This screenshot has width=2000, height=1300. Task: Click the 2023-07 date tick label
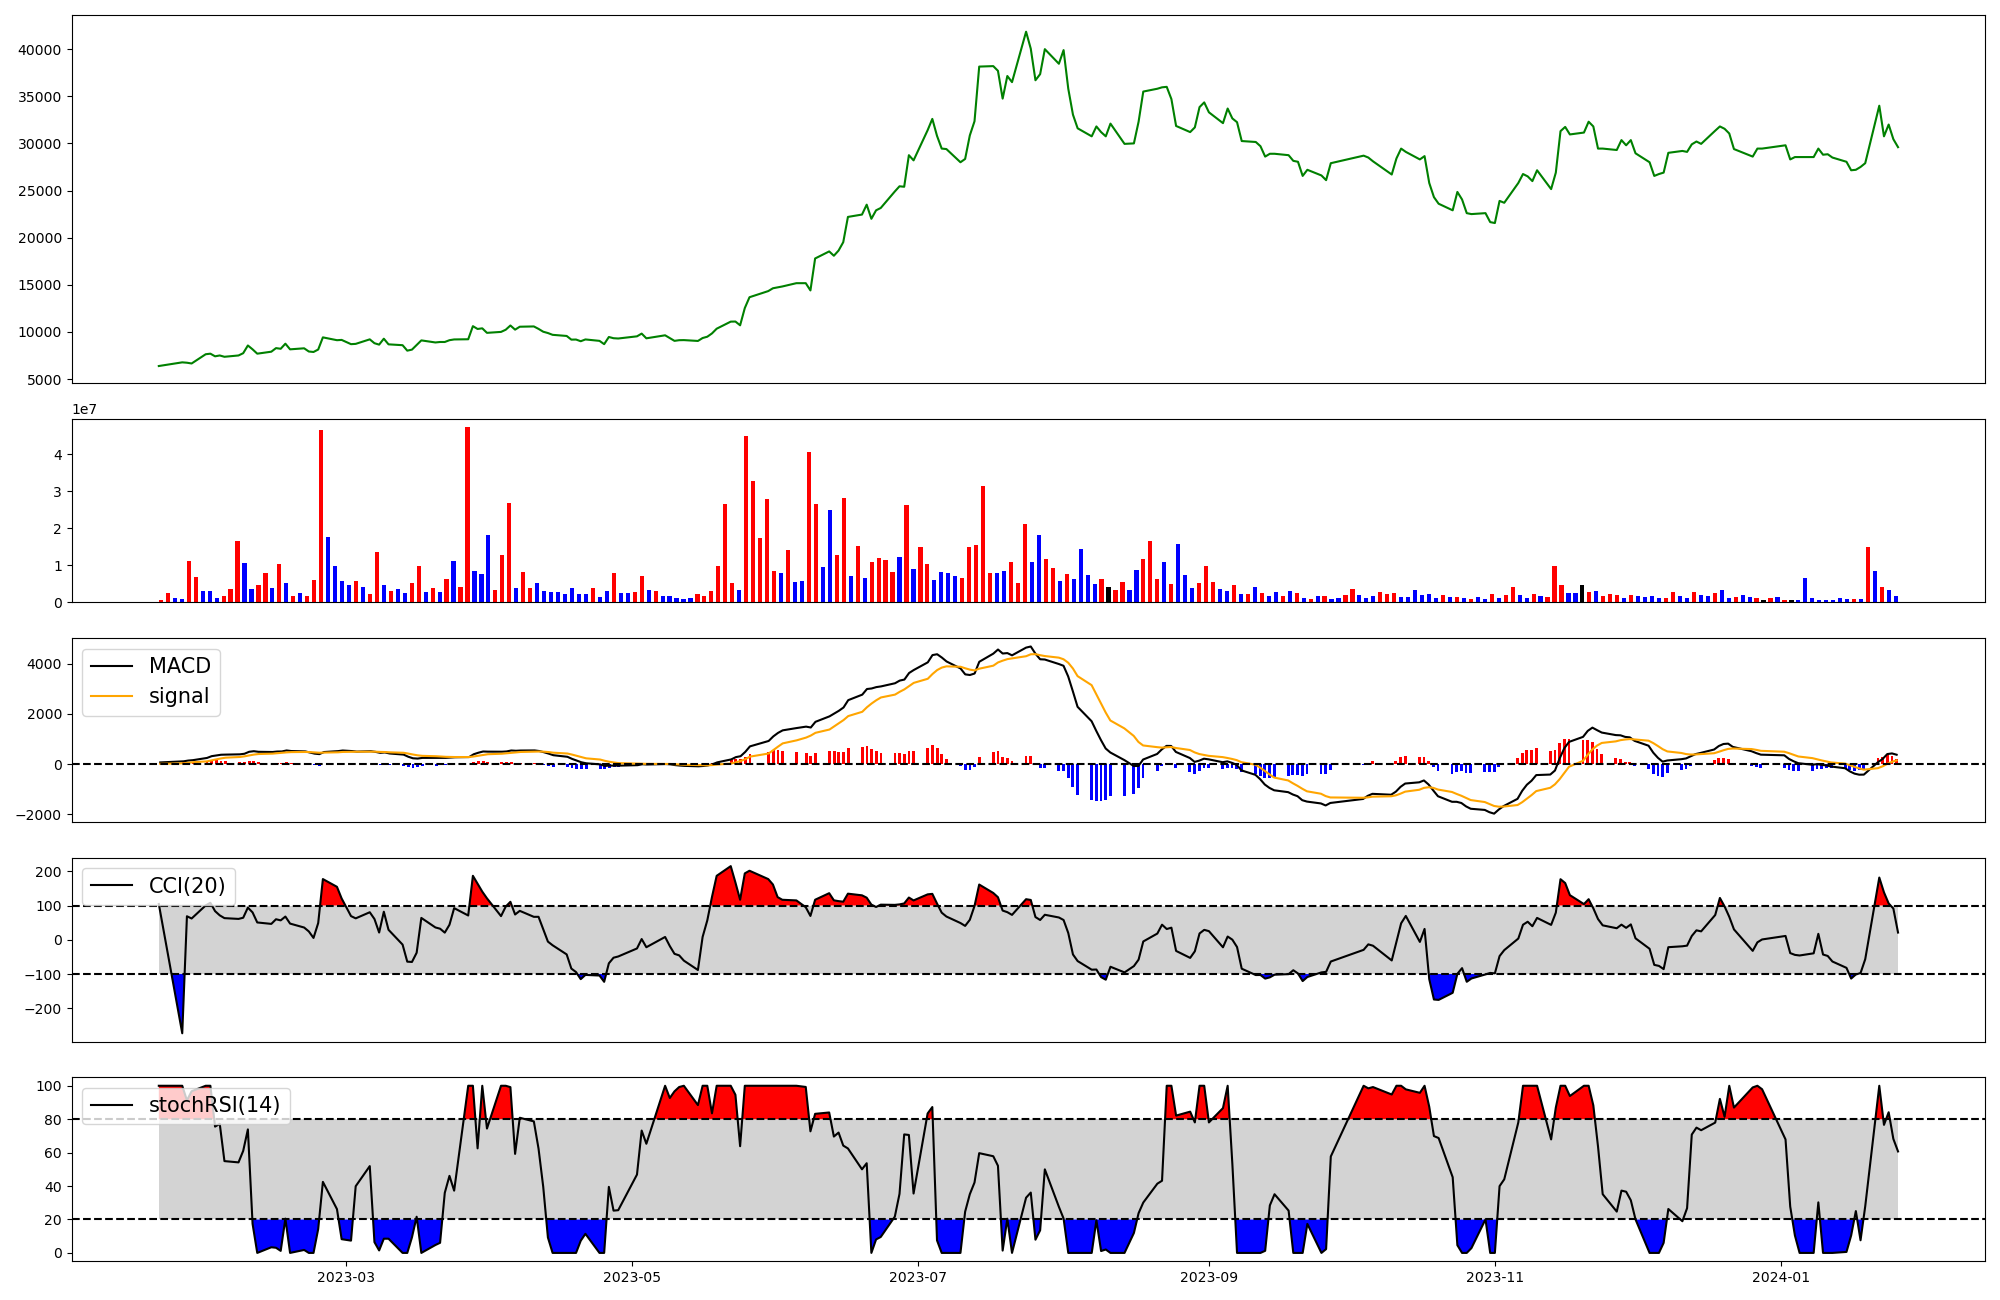pyautogui.click(x=918, y=1277)
